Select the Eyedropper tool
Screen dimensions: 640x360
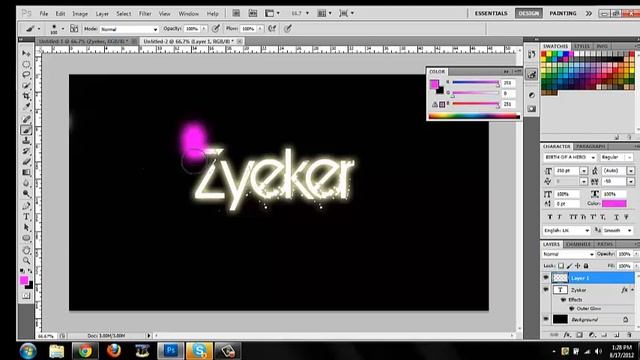[26, 107]
